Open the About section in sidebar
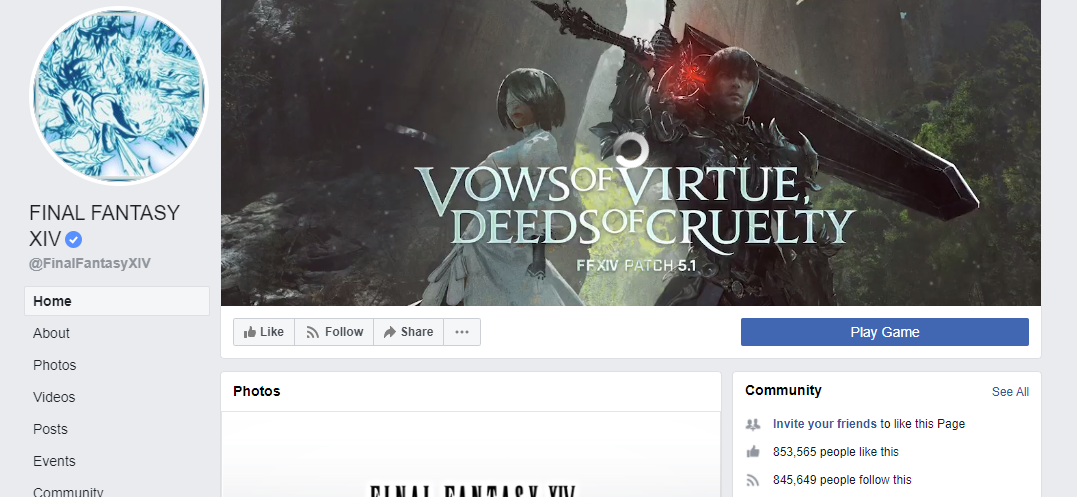Image resolution: width=1077 pixels, height=497 pixels. 52,333
